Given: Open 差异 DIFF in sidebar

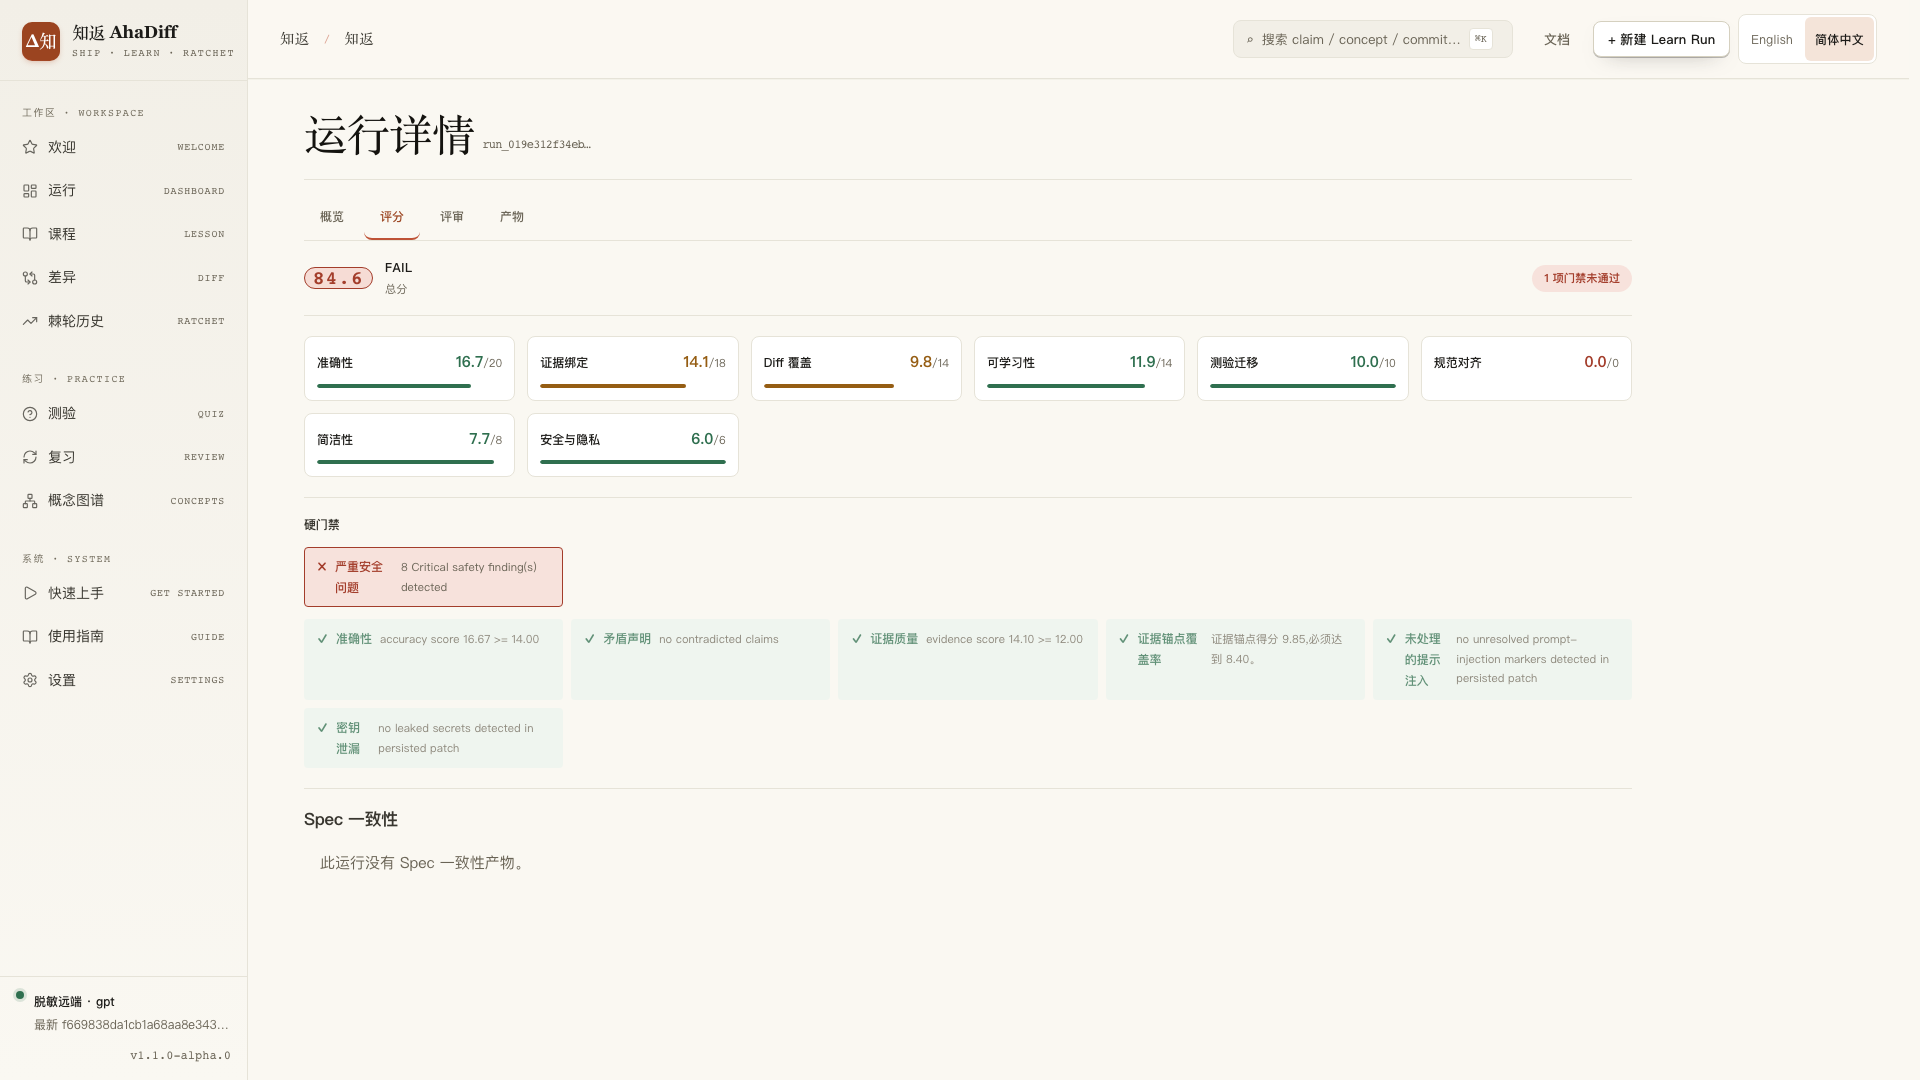Looking at the screenshot, I should 123,278.
